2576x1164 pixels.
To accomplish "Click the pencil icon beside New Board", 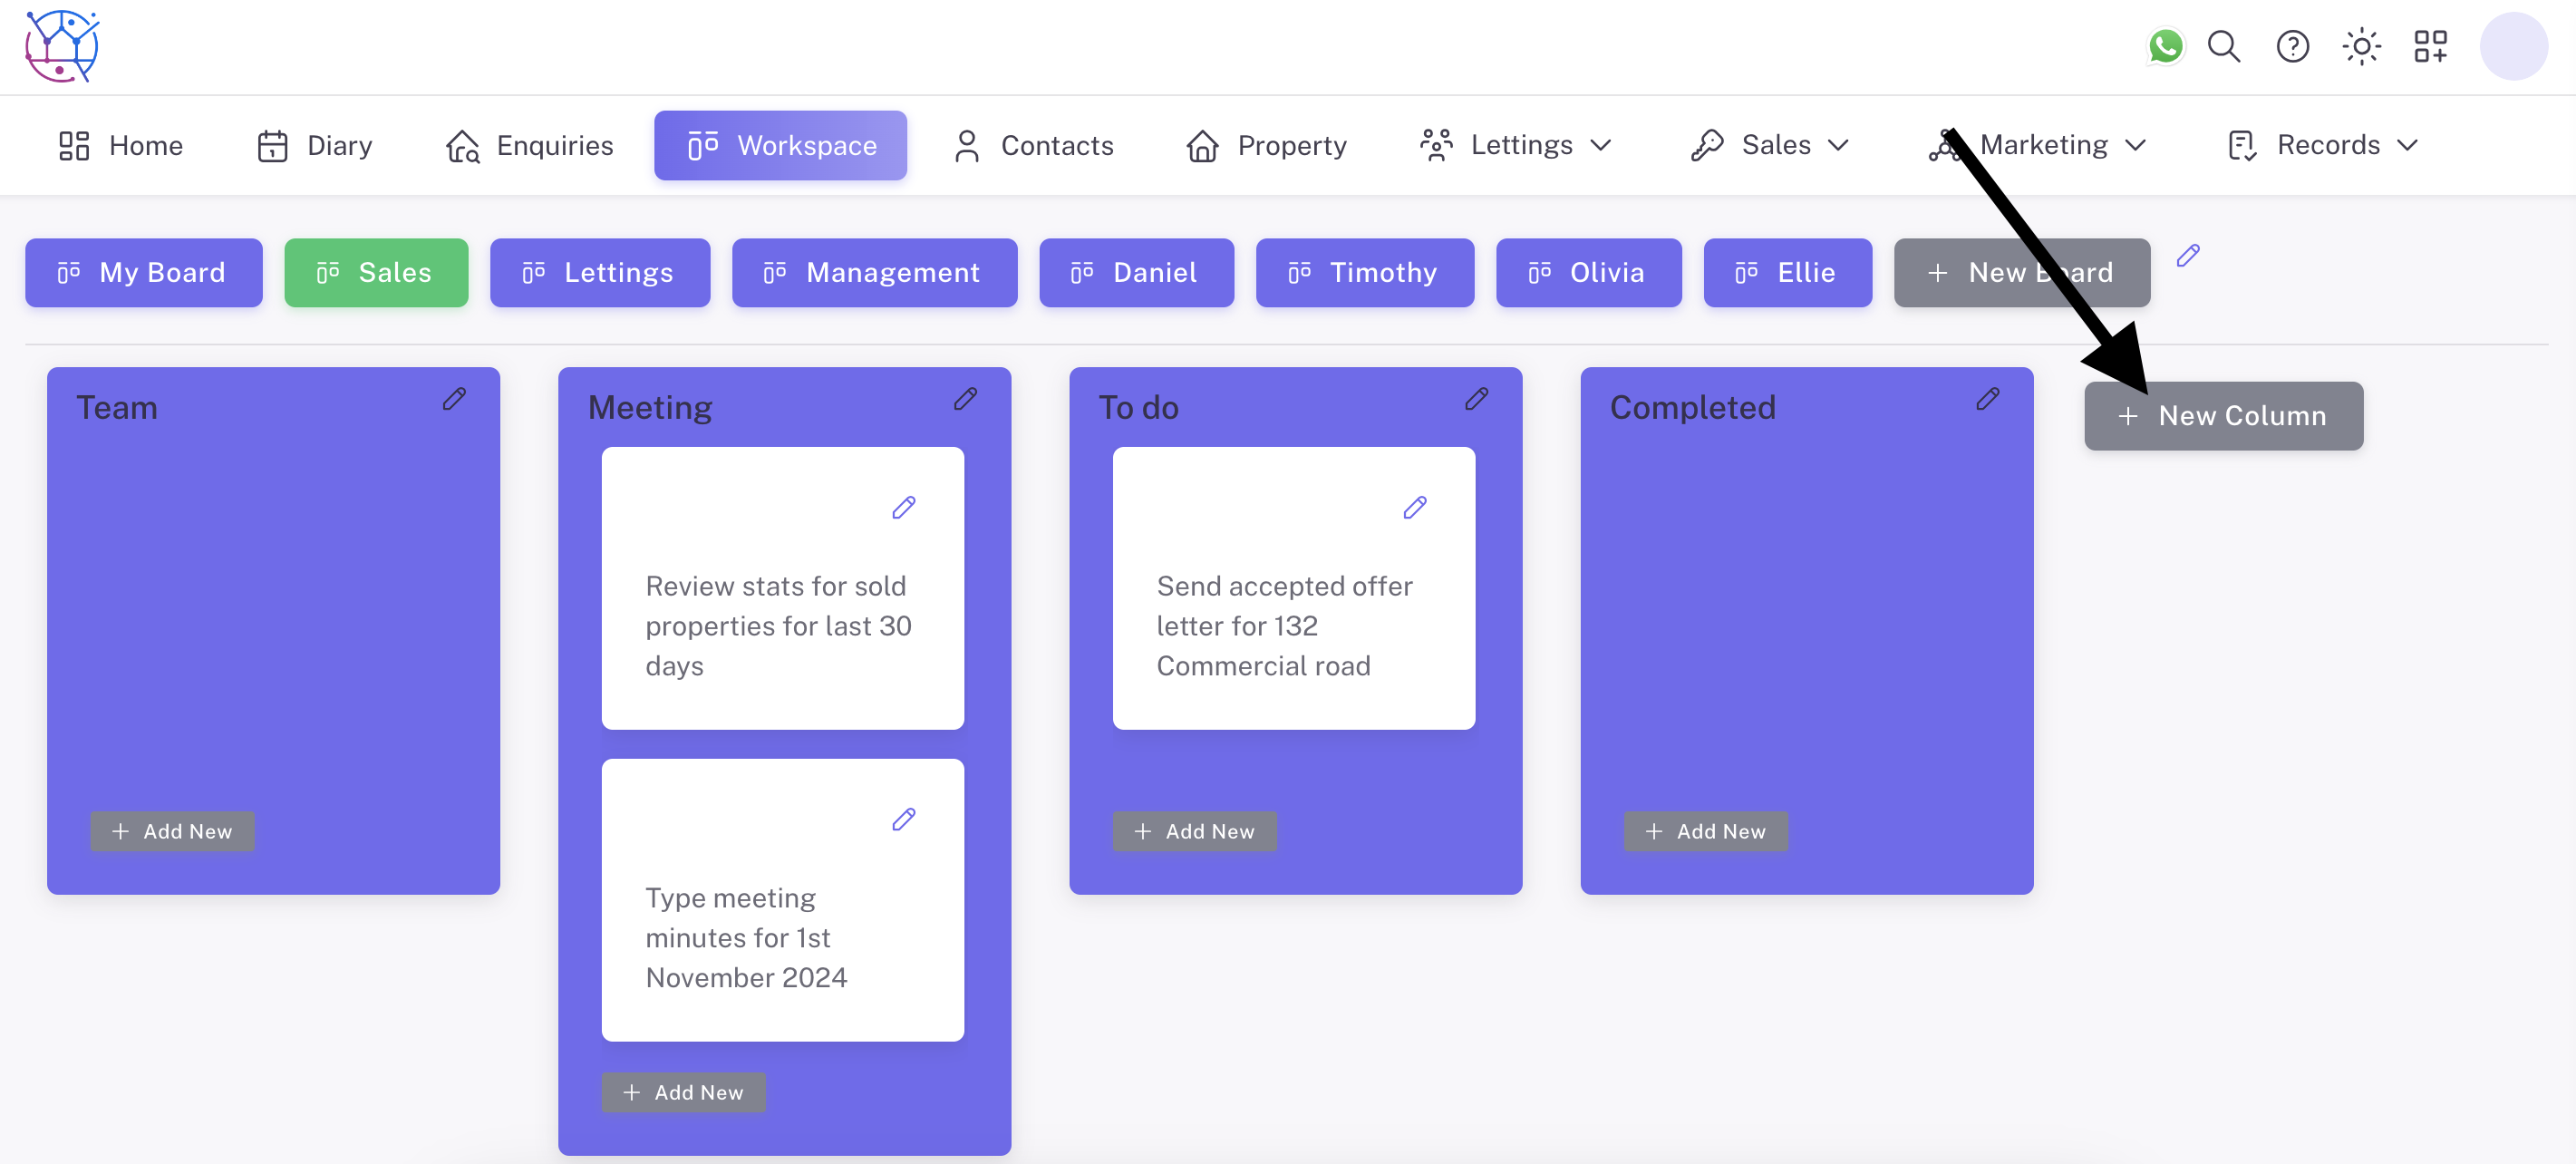I will 2187,256.
